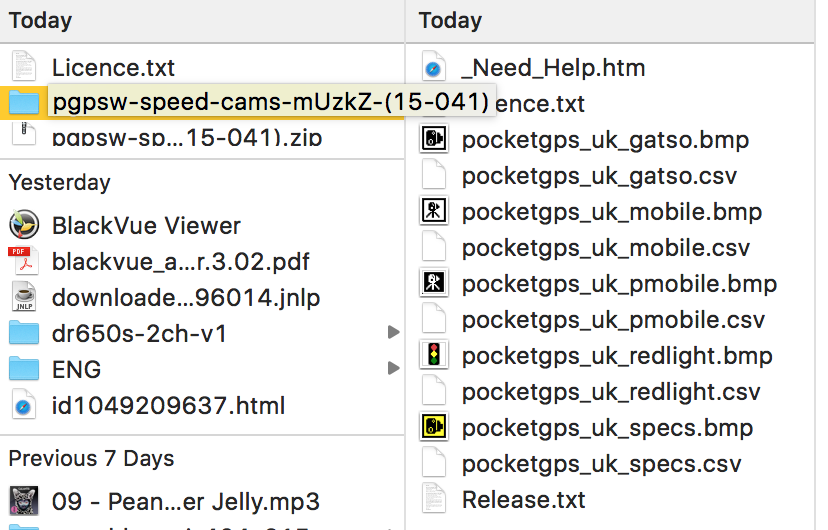This screenshot has height=530, width=828.
Task: Click the PDF icon for blackvue manual
Action: [23, 262]
